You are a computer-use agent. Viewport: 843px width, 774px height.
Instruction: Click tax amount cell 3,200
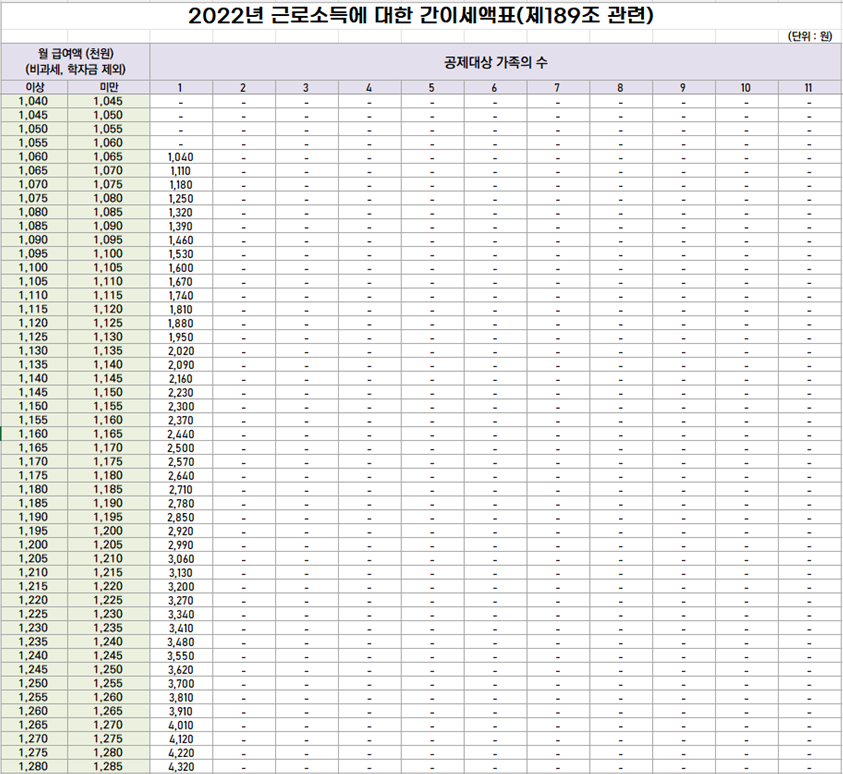(181, 587)
